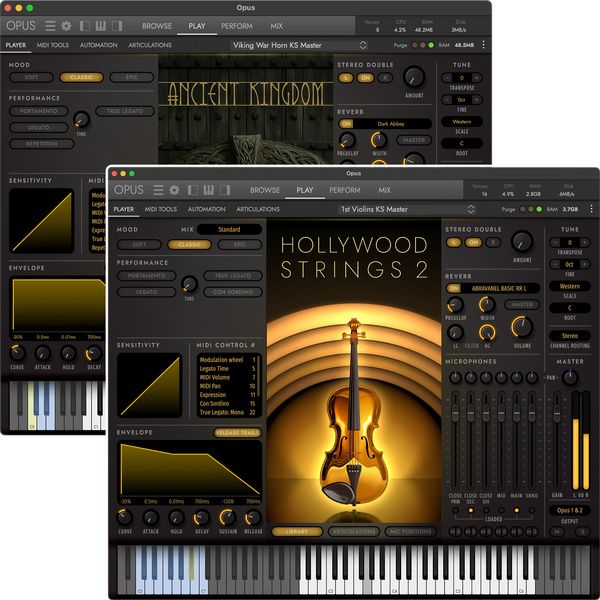Click the Stereo Double Amount knob in Ancient Kingdom
The width and height of the screenshot is (600, 600).
click(414, 77)
